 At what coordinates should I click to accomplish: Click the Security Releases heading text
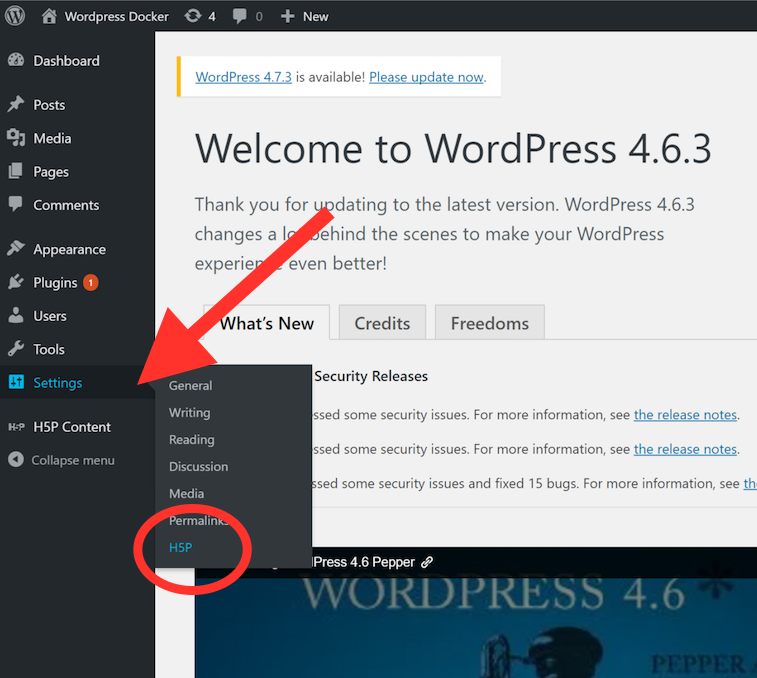pos(371,376)
